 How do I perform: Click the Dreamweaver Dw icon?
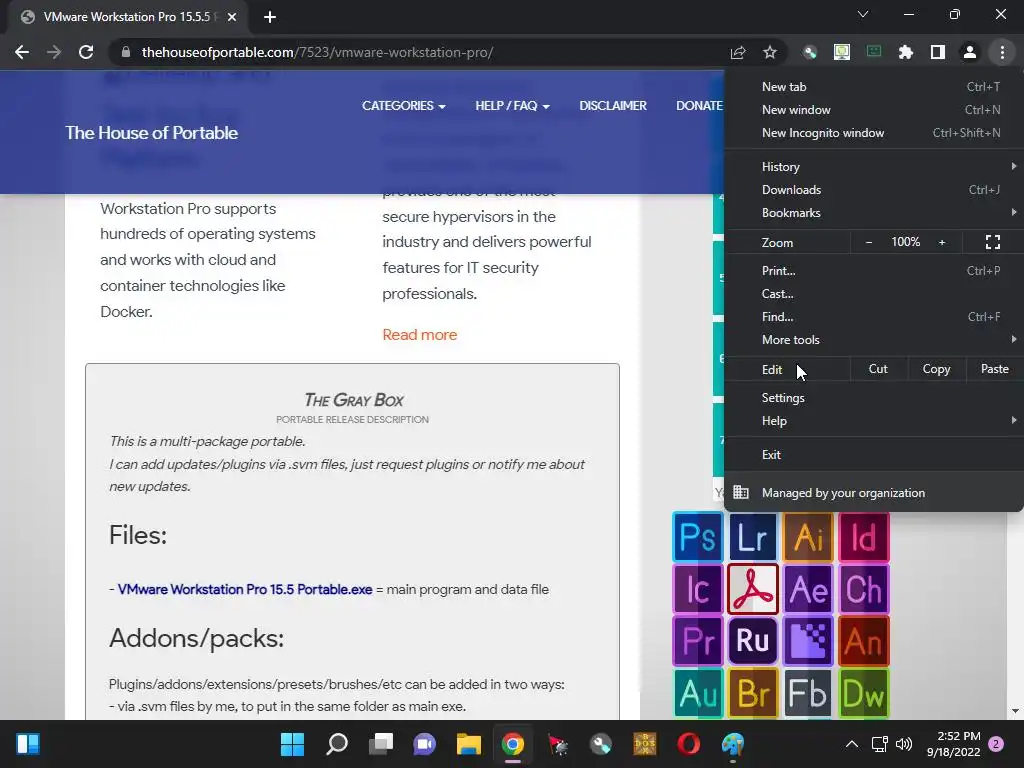click(x=864, y=693)
